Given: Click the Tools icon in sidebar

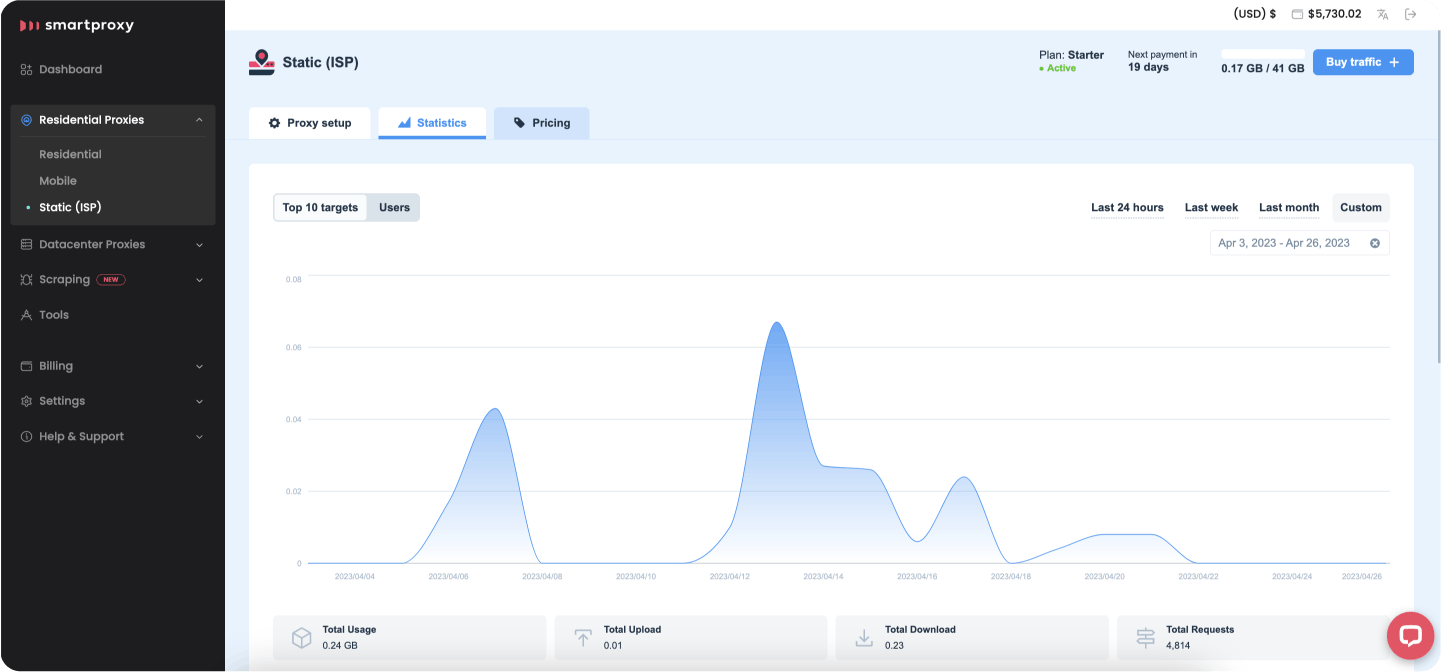Looking at the screenshot, I should pyautogui.click(x=27, y=315).
